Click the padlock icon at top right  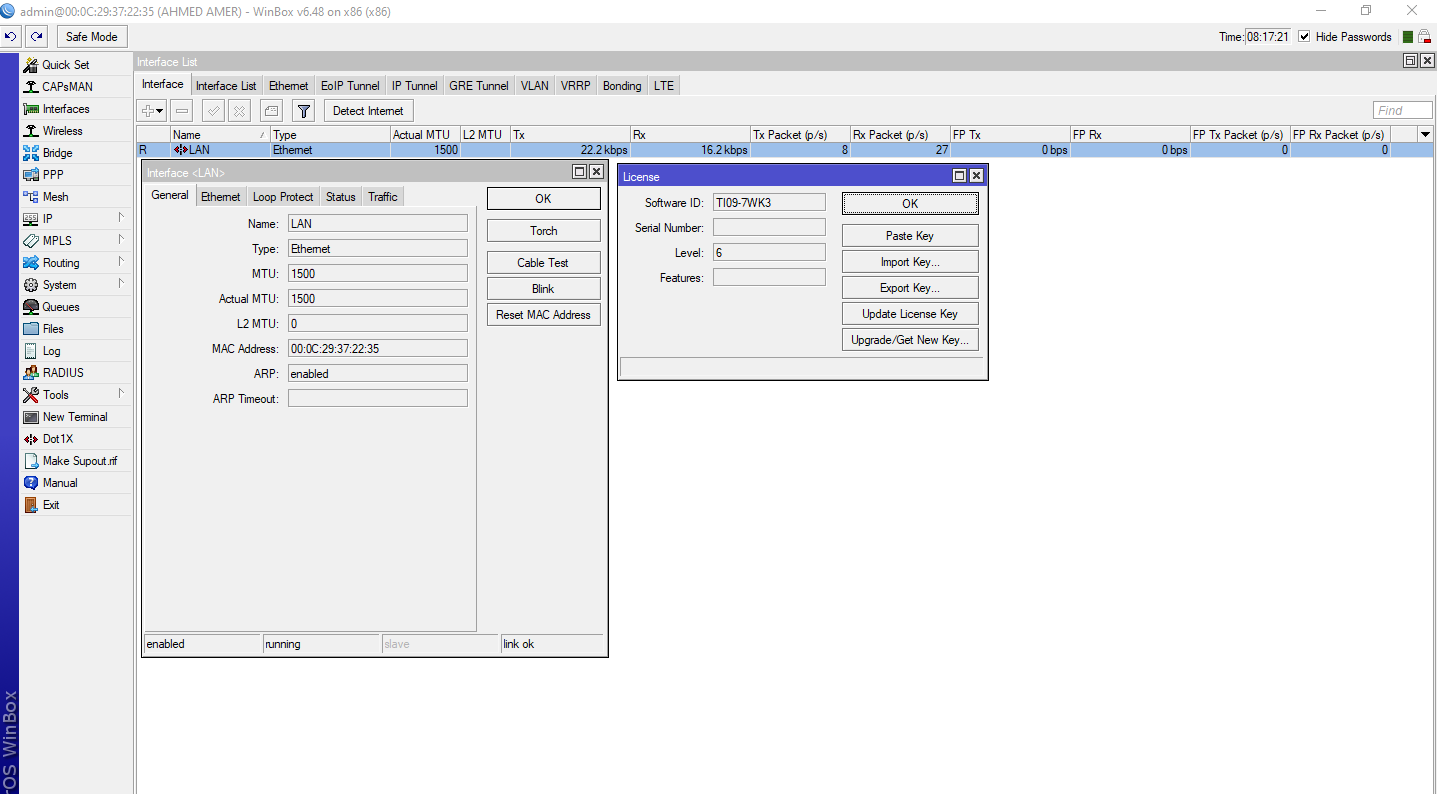coord(1424,37)
